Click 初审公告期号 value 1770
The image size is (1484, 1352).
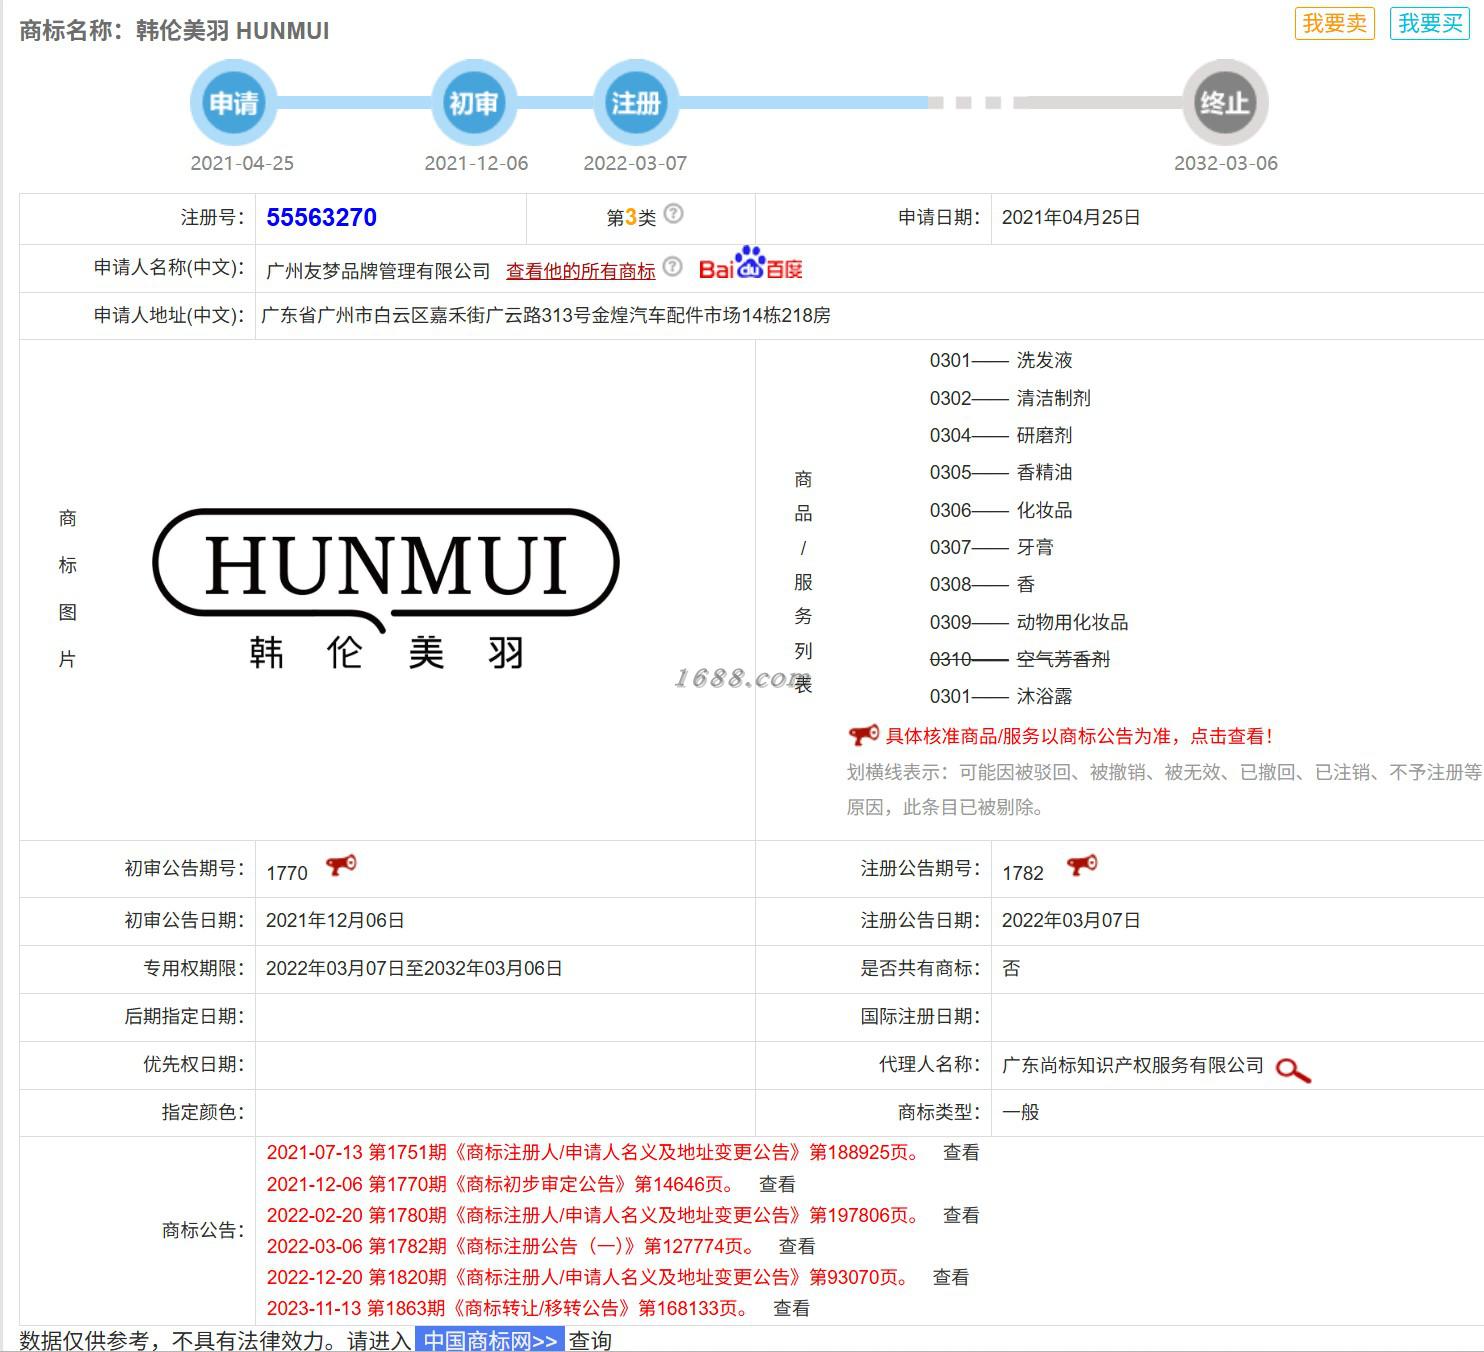pyautogui.click(x=287, y=873)
